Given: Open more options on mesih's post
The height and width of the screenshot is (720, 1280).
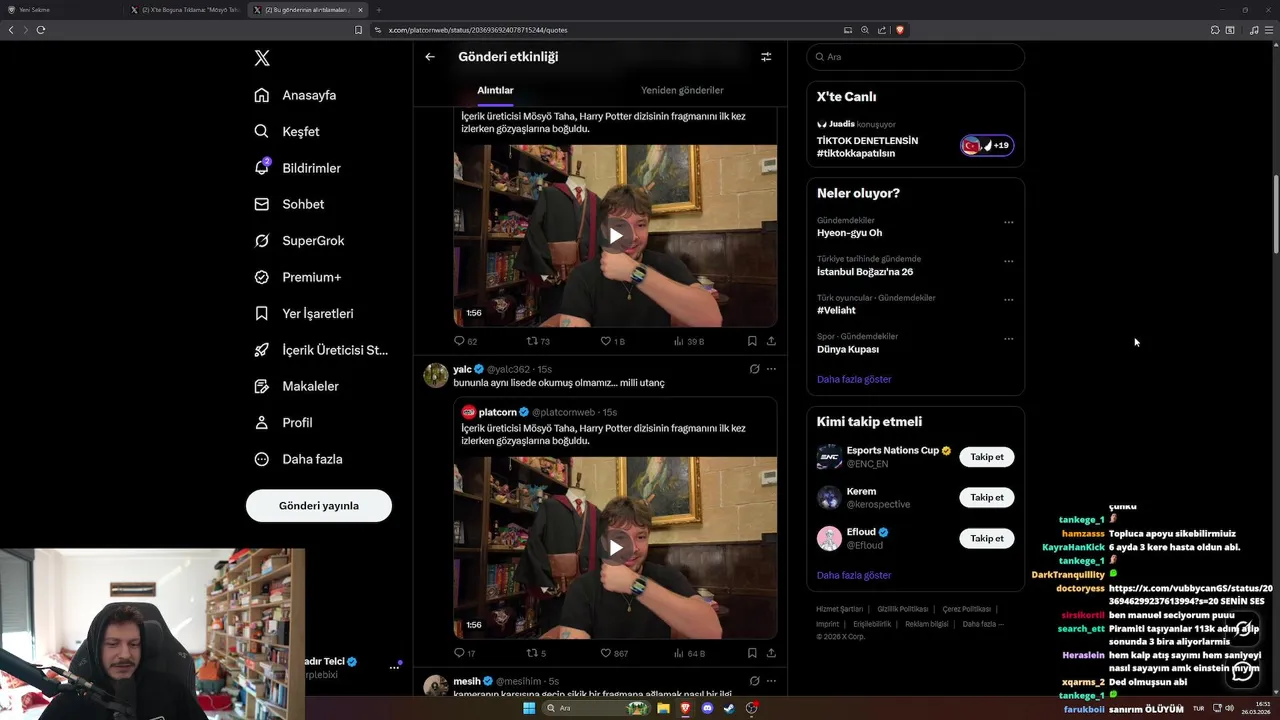Looking at the screenshot, I should pyautogui.click(x=771, y=681).
